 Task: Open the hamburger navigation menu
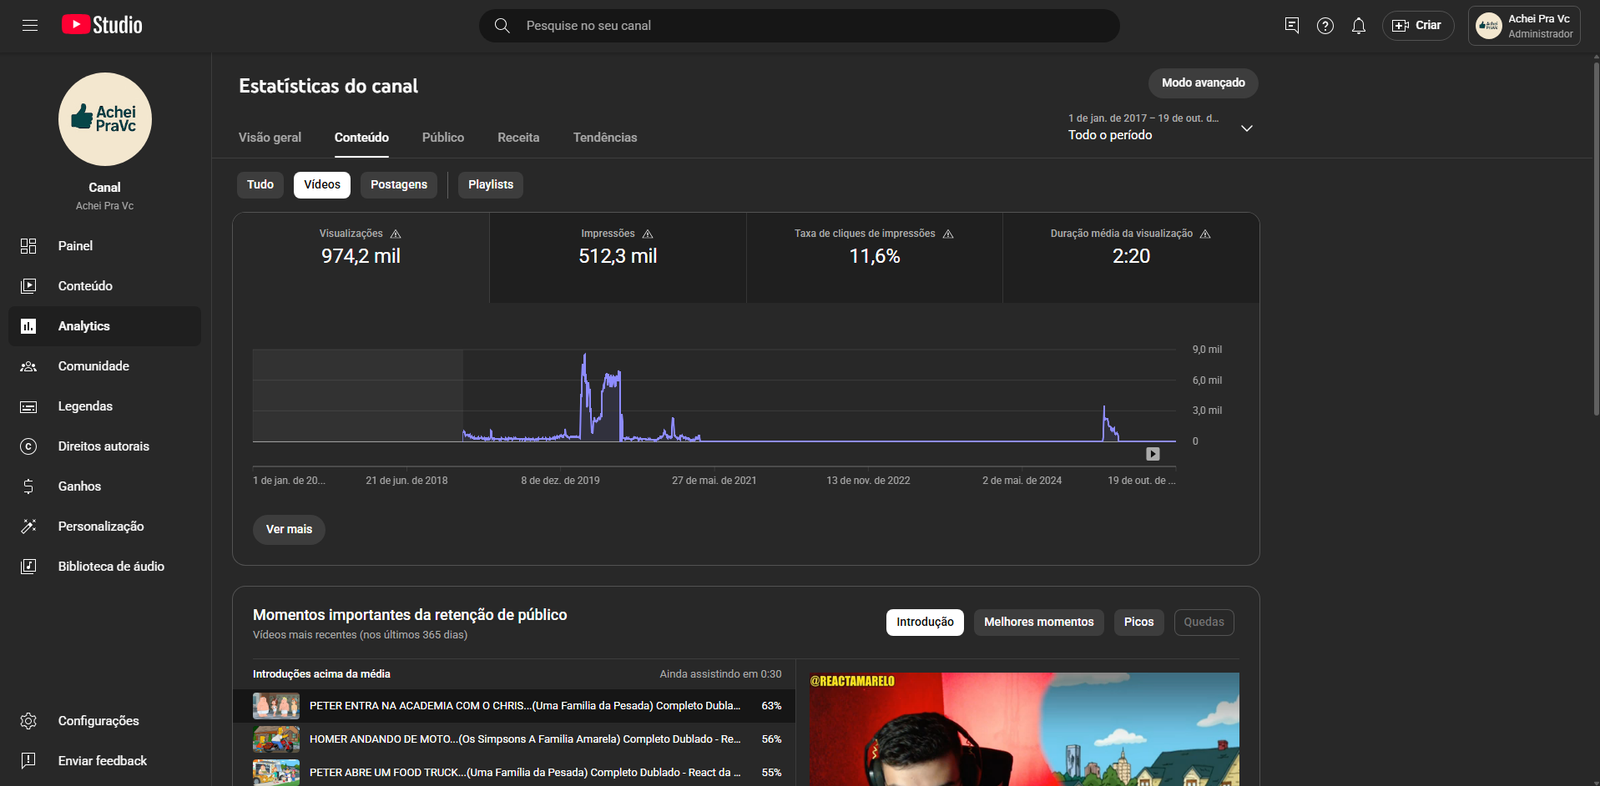(30, 25)
